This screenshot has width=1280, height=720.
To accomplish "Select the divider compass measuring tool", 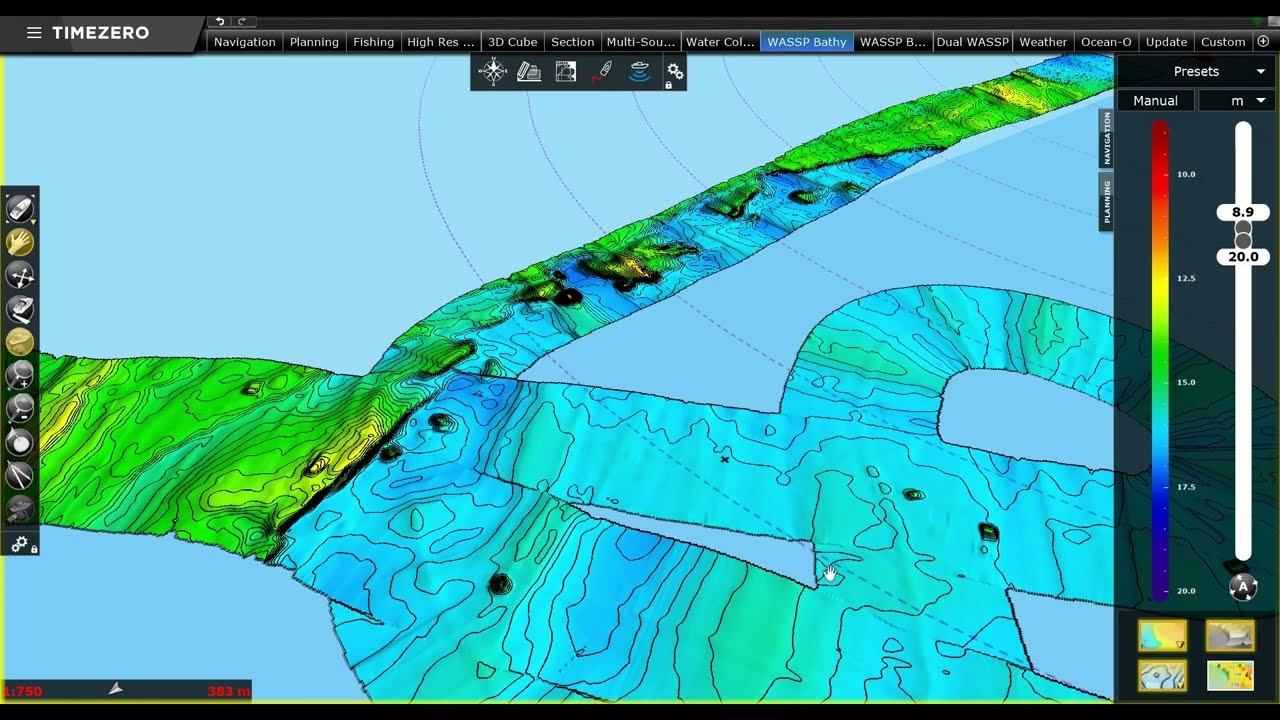I will tap(20, 476).
